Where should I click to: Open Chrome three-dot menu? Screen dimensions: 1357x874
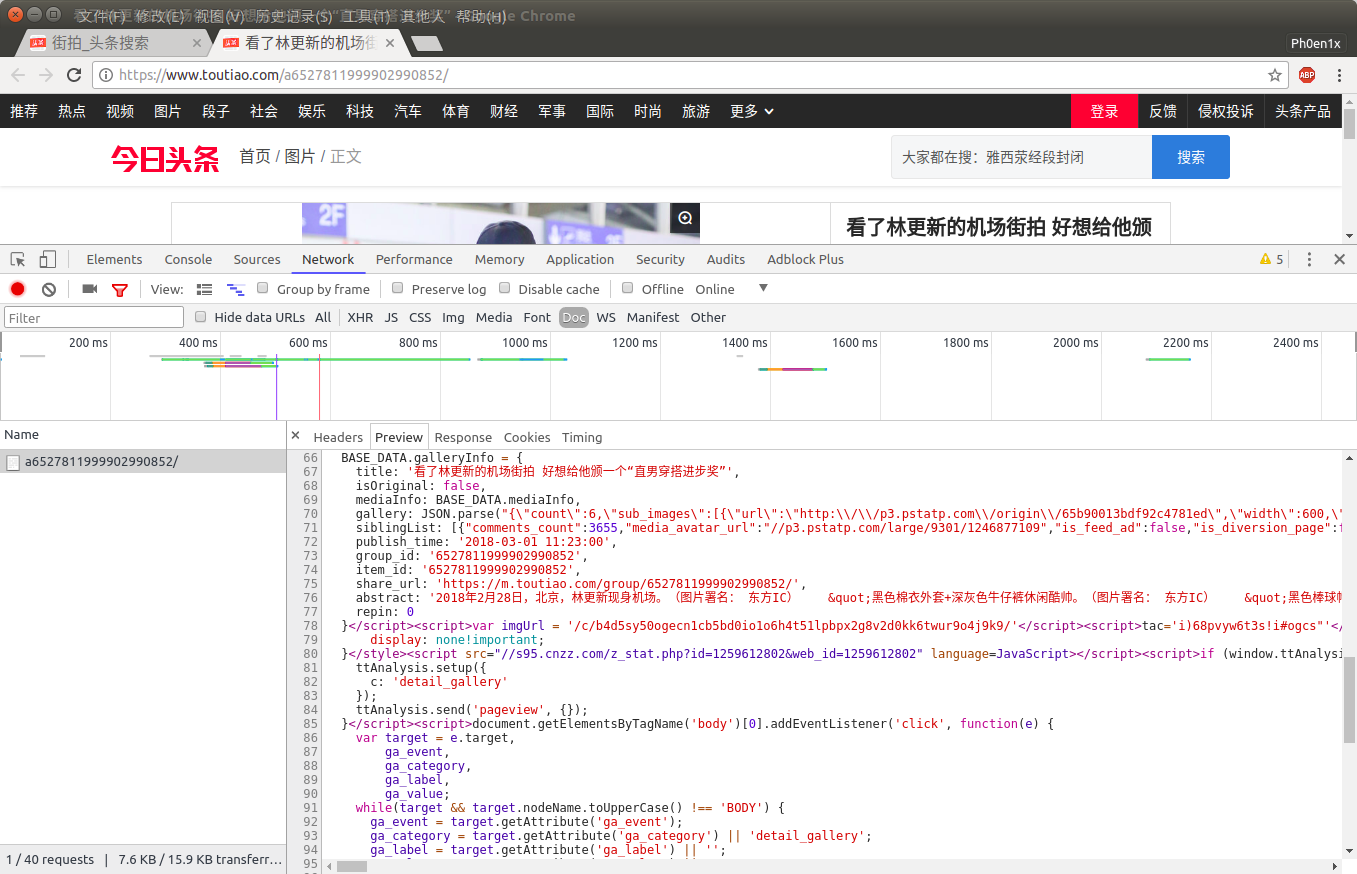click(x=1340, y=75)
